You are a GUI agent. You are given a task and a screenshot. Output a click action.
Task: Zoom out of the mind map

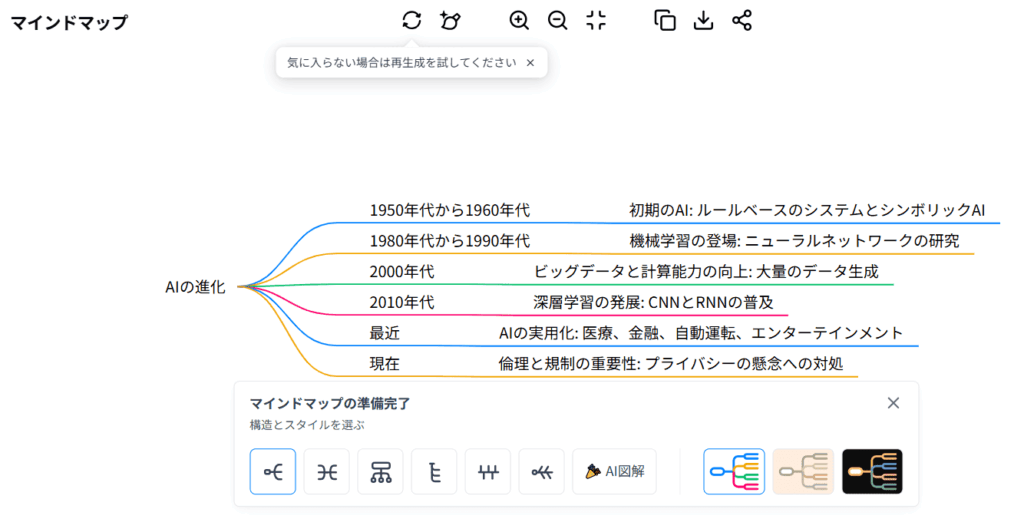pyautogui.click(x=557, y=20)
